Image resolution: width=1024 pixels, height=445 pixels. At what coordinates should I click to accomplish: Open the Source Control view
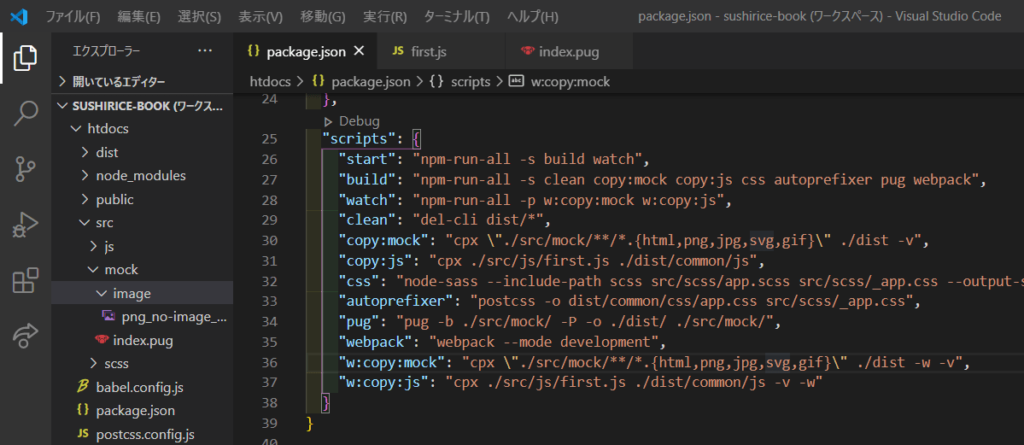[x=25, y=169]
